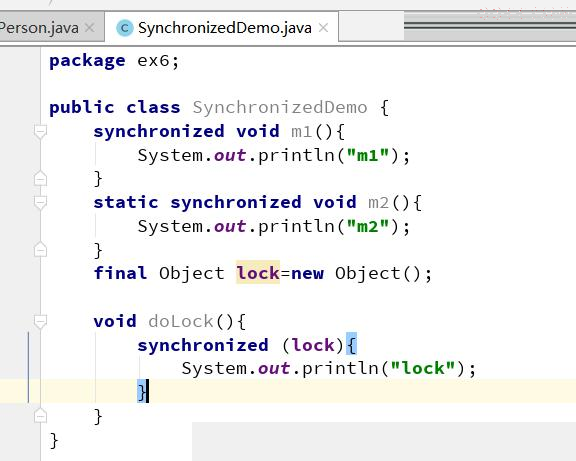The image size is (576, 461).
Task: Click the m1 method name
Action: 301,131
